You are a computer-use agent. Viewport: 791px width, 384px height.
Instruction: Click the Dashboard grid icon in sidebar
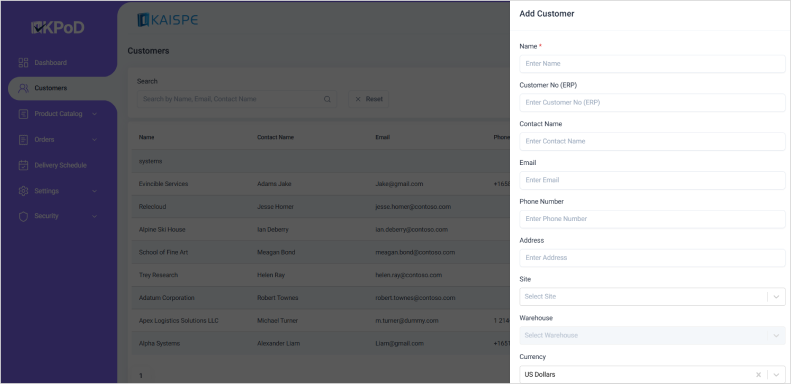23,63
